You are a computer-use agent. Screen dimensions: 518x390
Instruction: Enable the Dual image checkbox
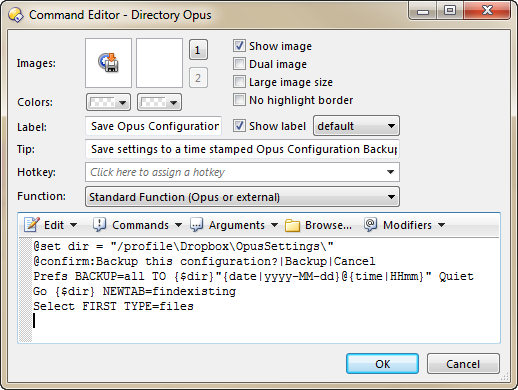click(239, 64)
